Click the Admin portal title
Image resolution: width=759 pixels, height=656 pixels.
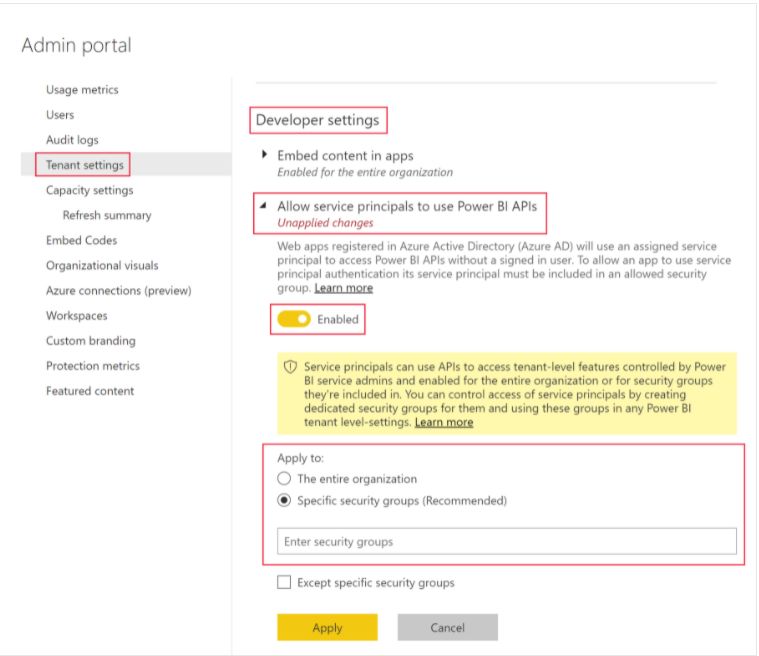pos(76,46)
